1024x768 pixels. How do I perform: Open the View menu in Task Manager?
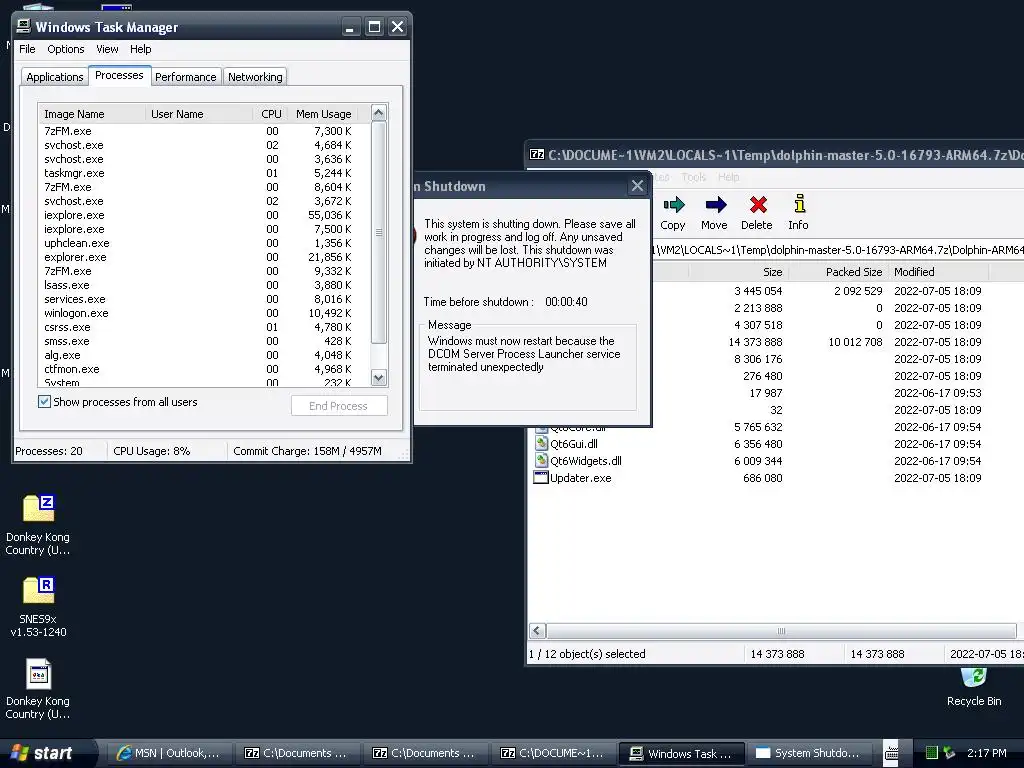(107, 49)
